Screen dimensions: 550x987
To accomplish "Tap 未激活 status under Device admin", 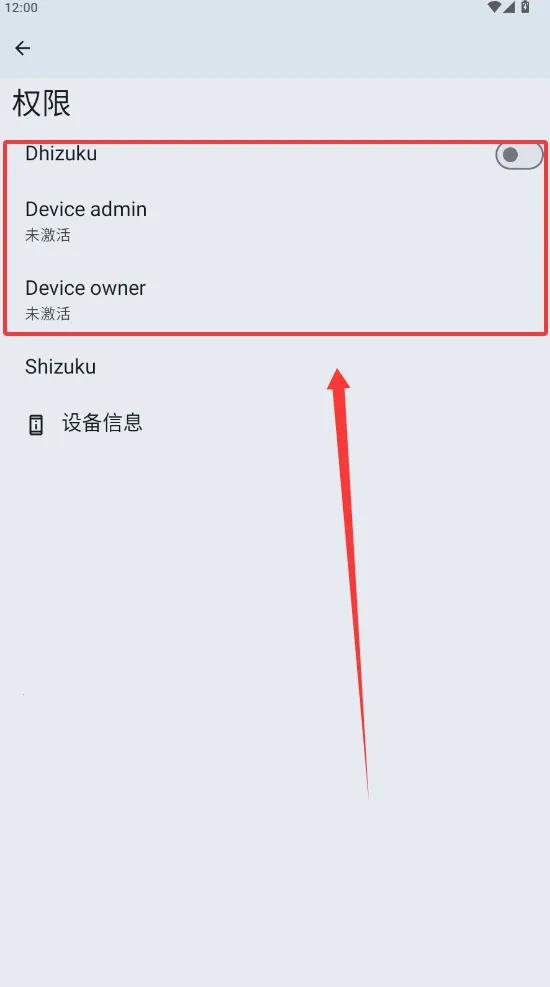I will click(x=48, y=235).
